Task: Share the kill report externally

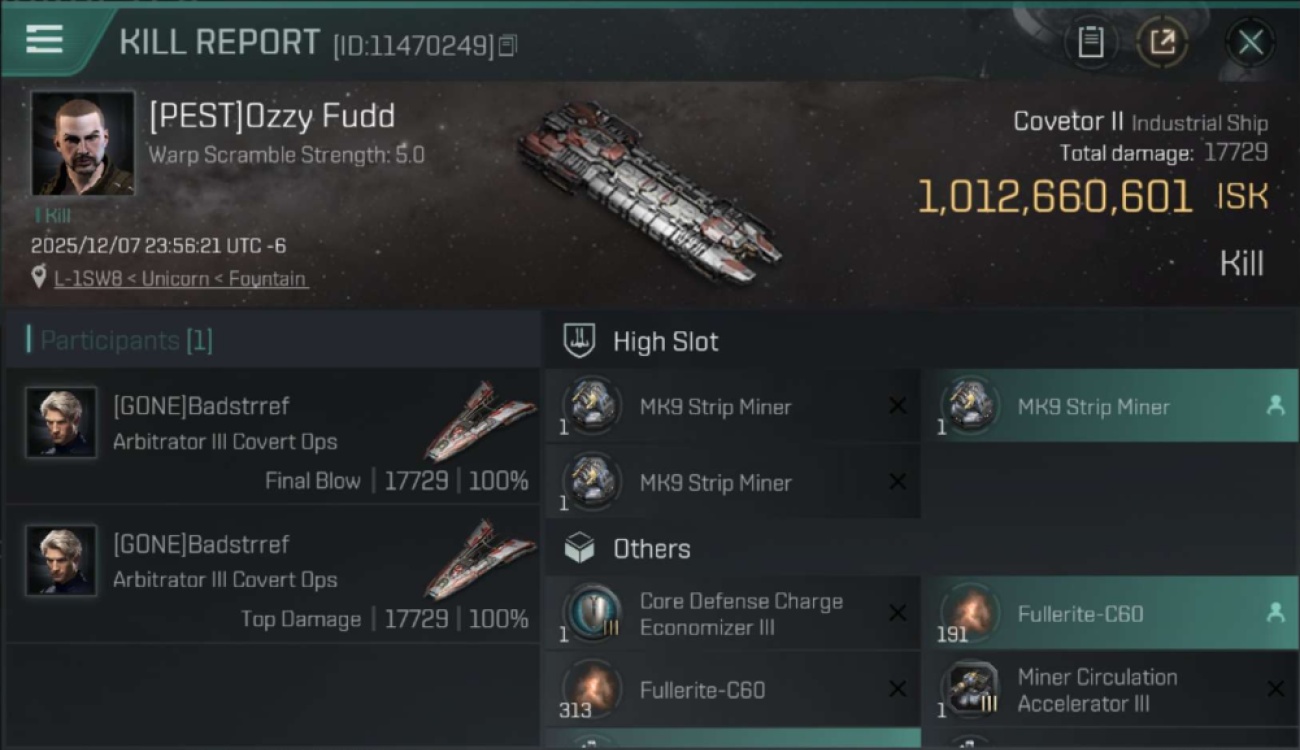Action: tap(1162, 42)
